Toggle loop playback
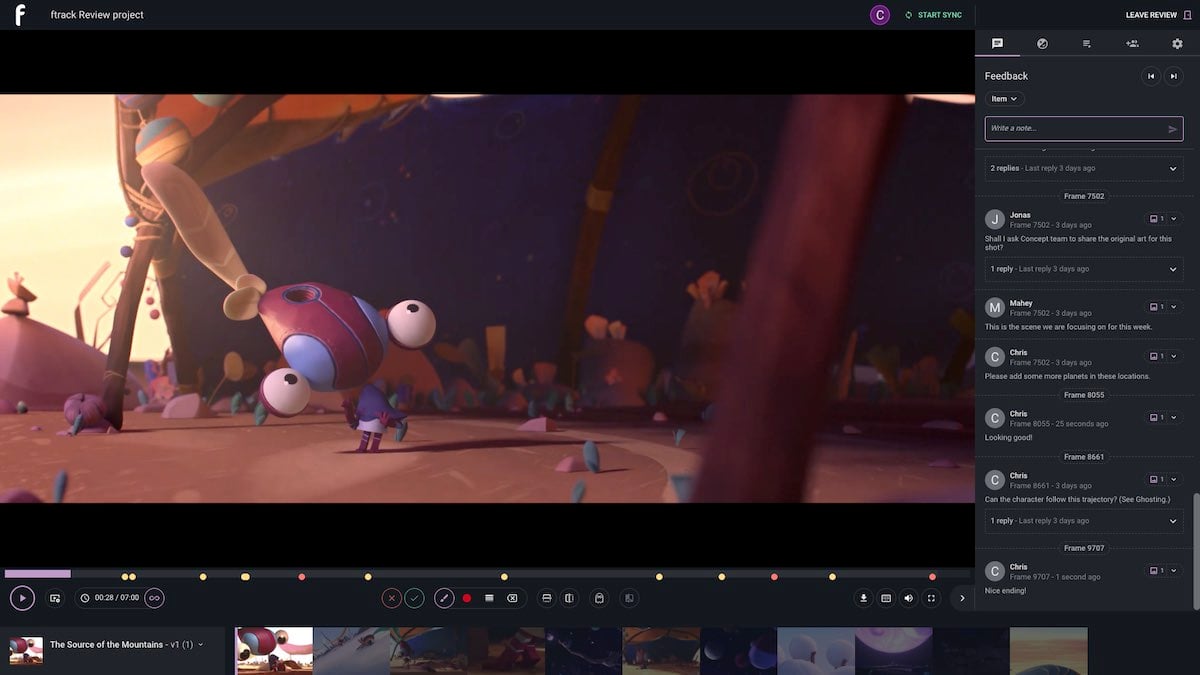Screen dimensions: 1200x675 point(154,598)
